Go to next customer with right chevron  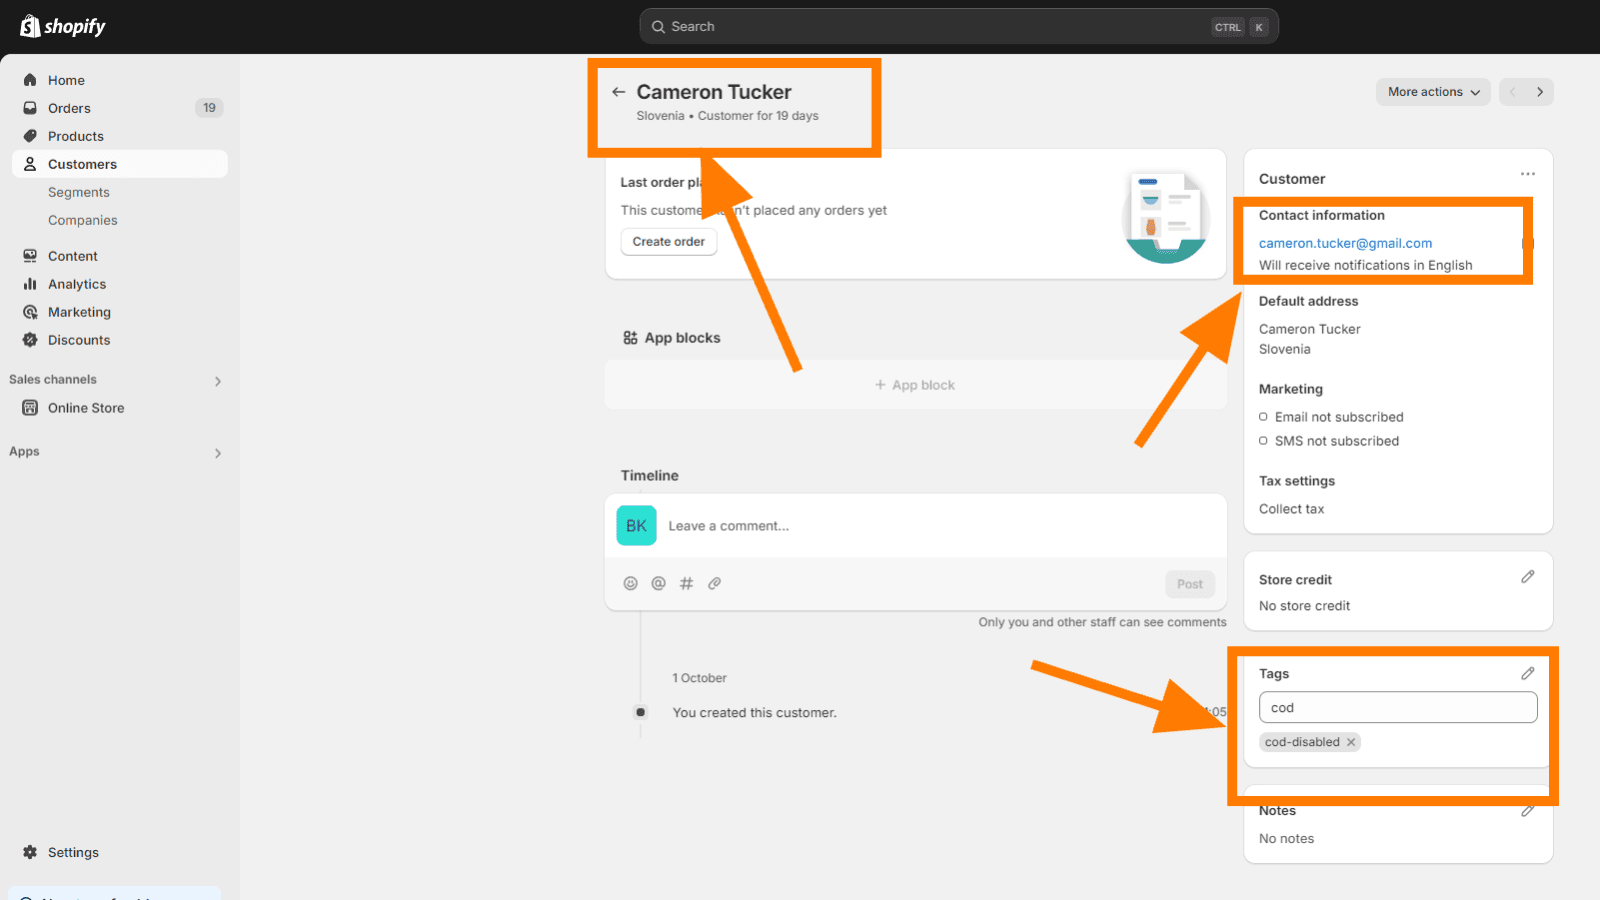[x=1539, y=92]
